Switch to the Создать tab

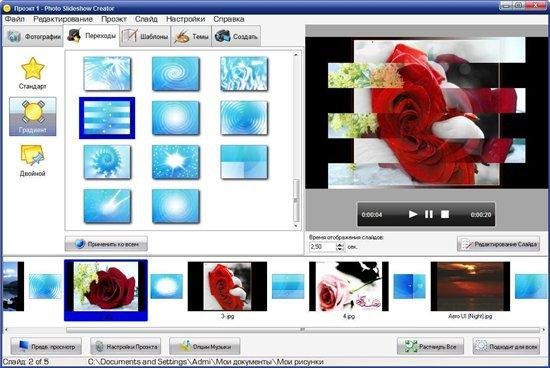236,36
